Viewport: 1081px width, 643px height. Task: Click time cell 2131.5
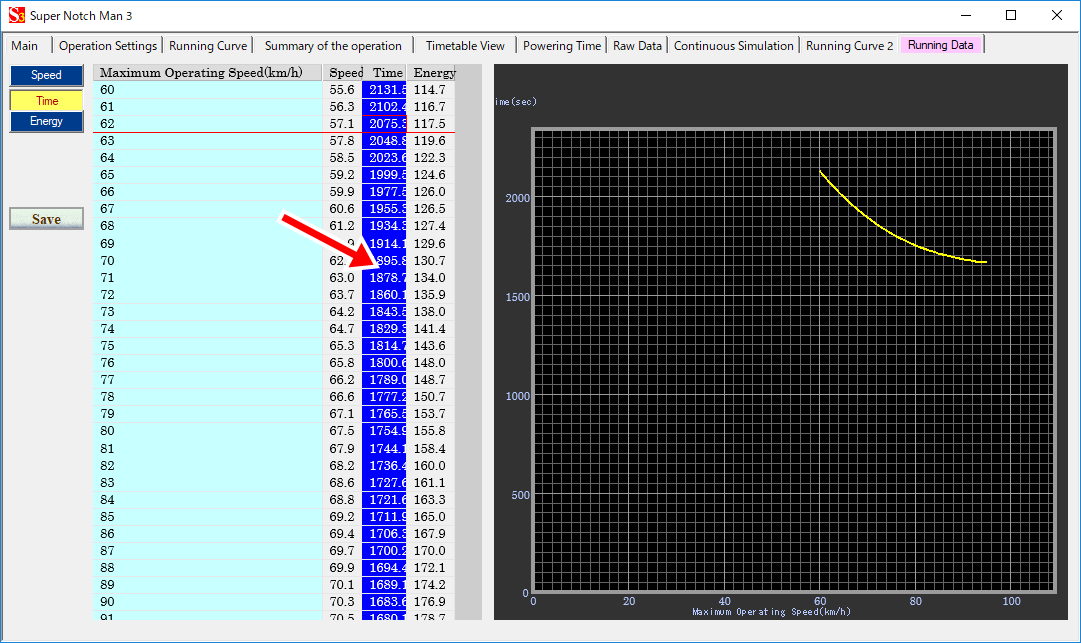point(385,90)
